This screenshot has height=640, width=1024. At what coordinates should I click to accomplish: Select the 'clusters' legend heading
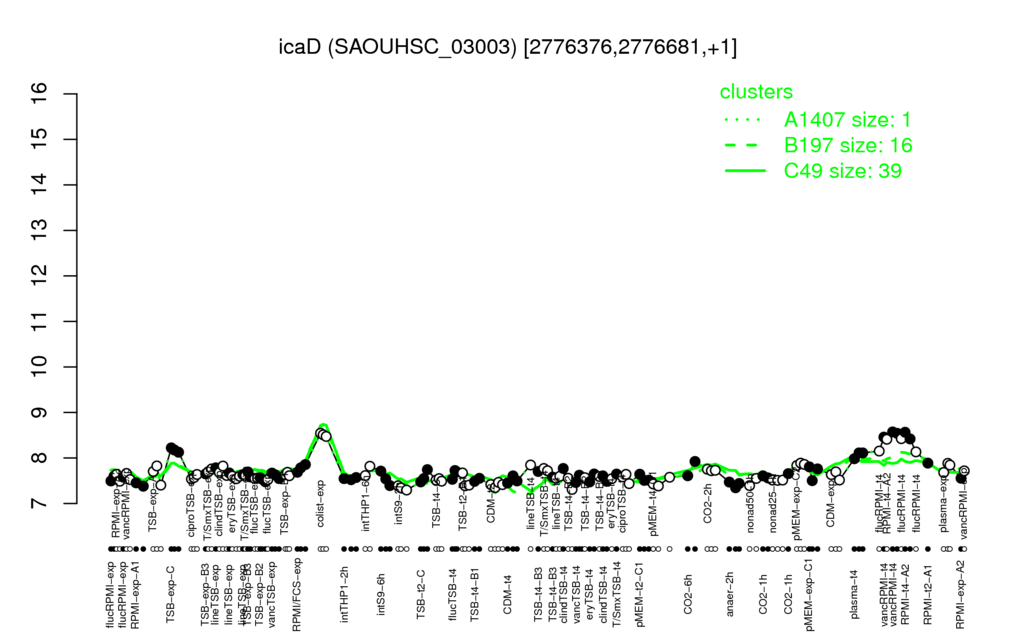pyautogui.click(x=756, y=91)
